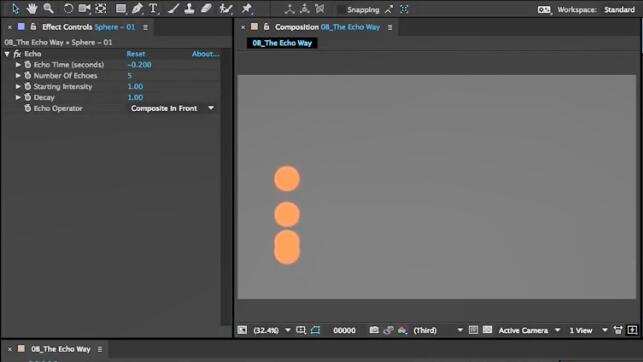Select the Type tool

153,9
